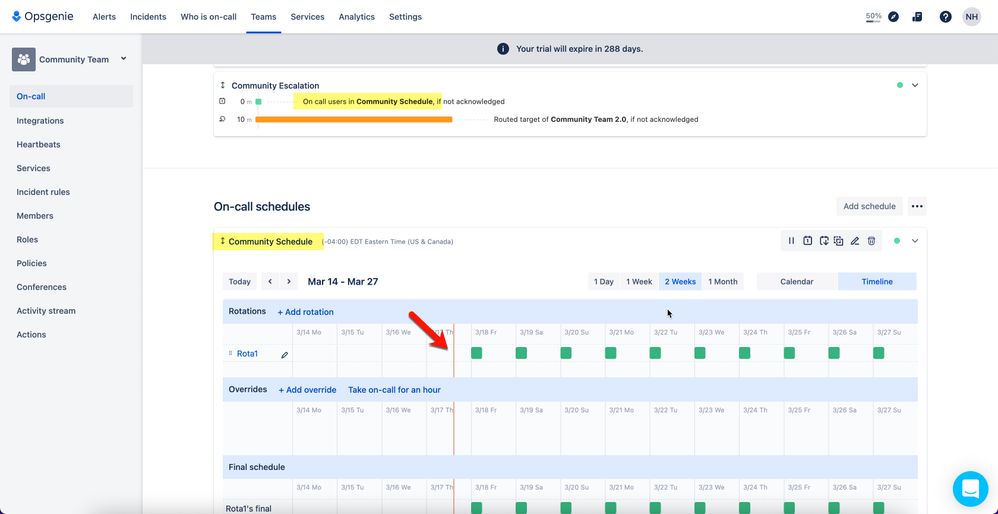Open the Alerts tab
The image size is (998, 514).
click(x=104, y=17)
